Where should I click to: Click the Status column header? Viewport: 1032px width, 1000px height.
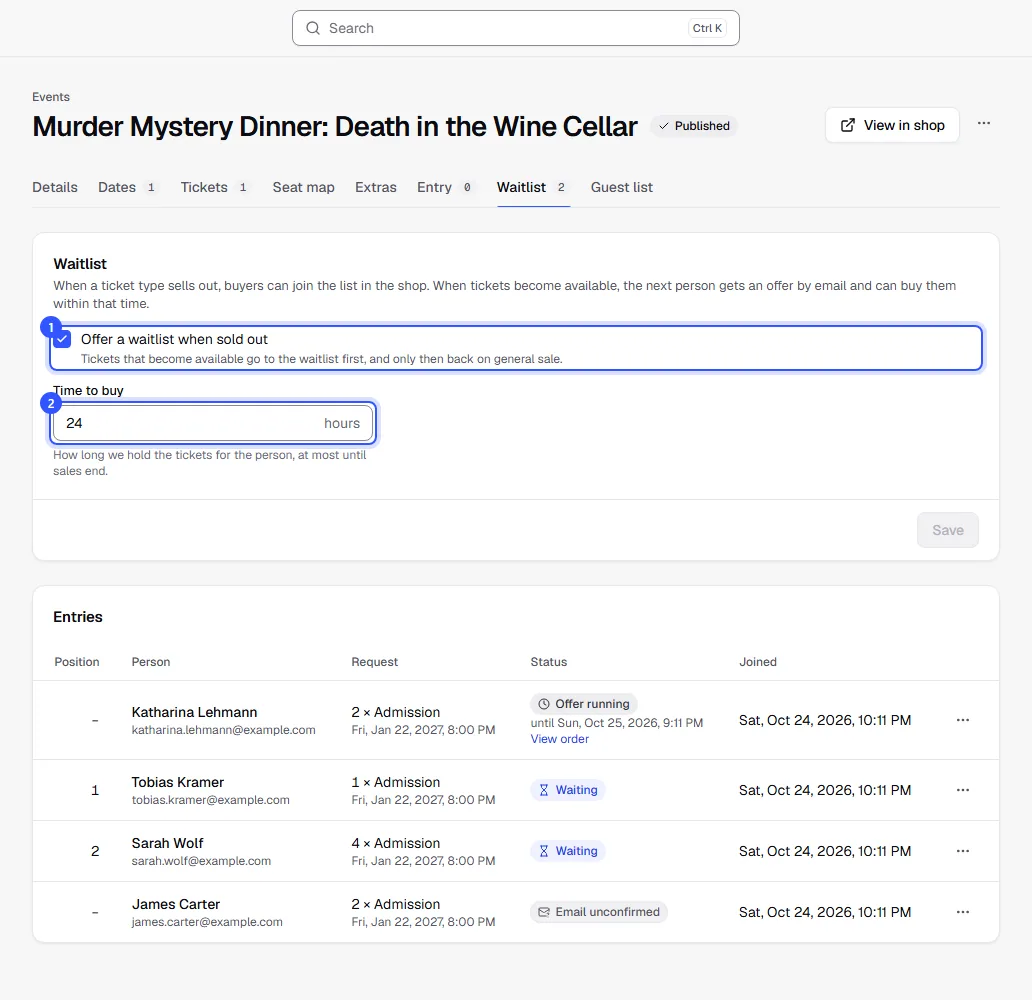pyautogui.click(x=548, y=662)
